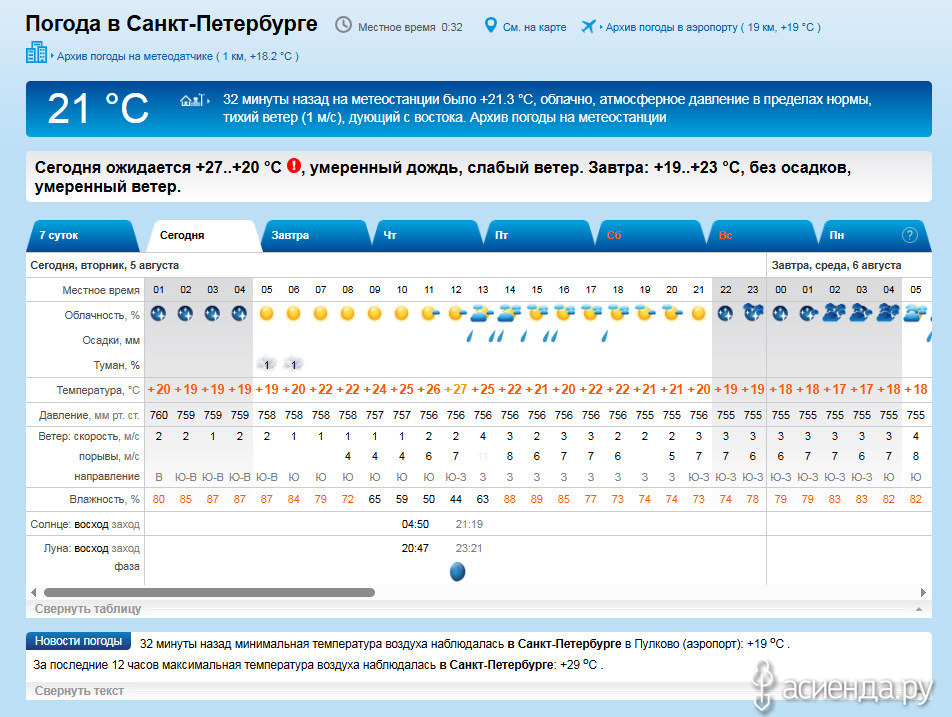The width and height of the screenshot is (952, 717).
Task: Click the rain drops icon at 16 hour
Action: pyautogui.click(x=551, y=336)
